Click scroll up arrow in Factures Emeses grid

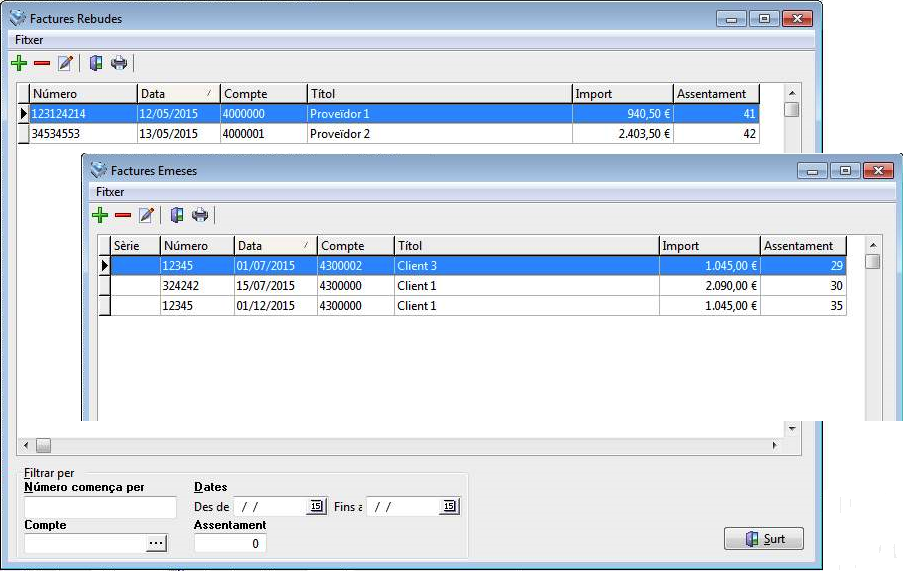point(873,245)
